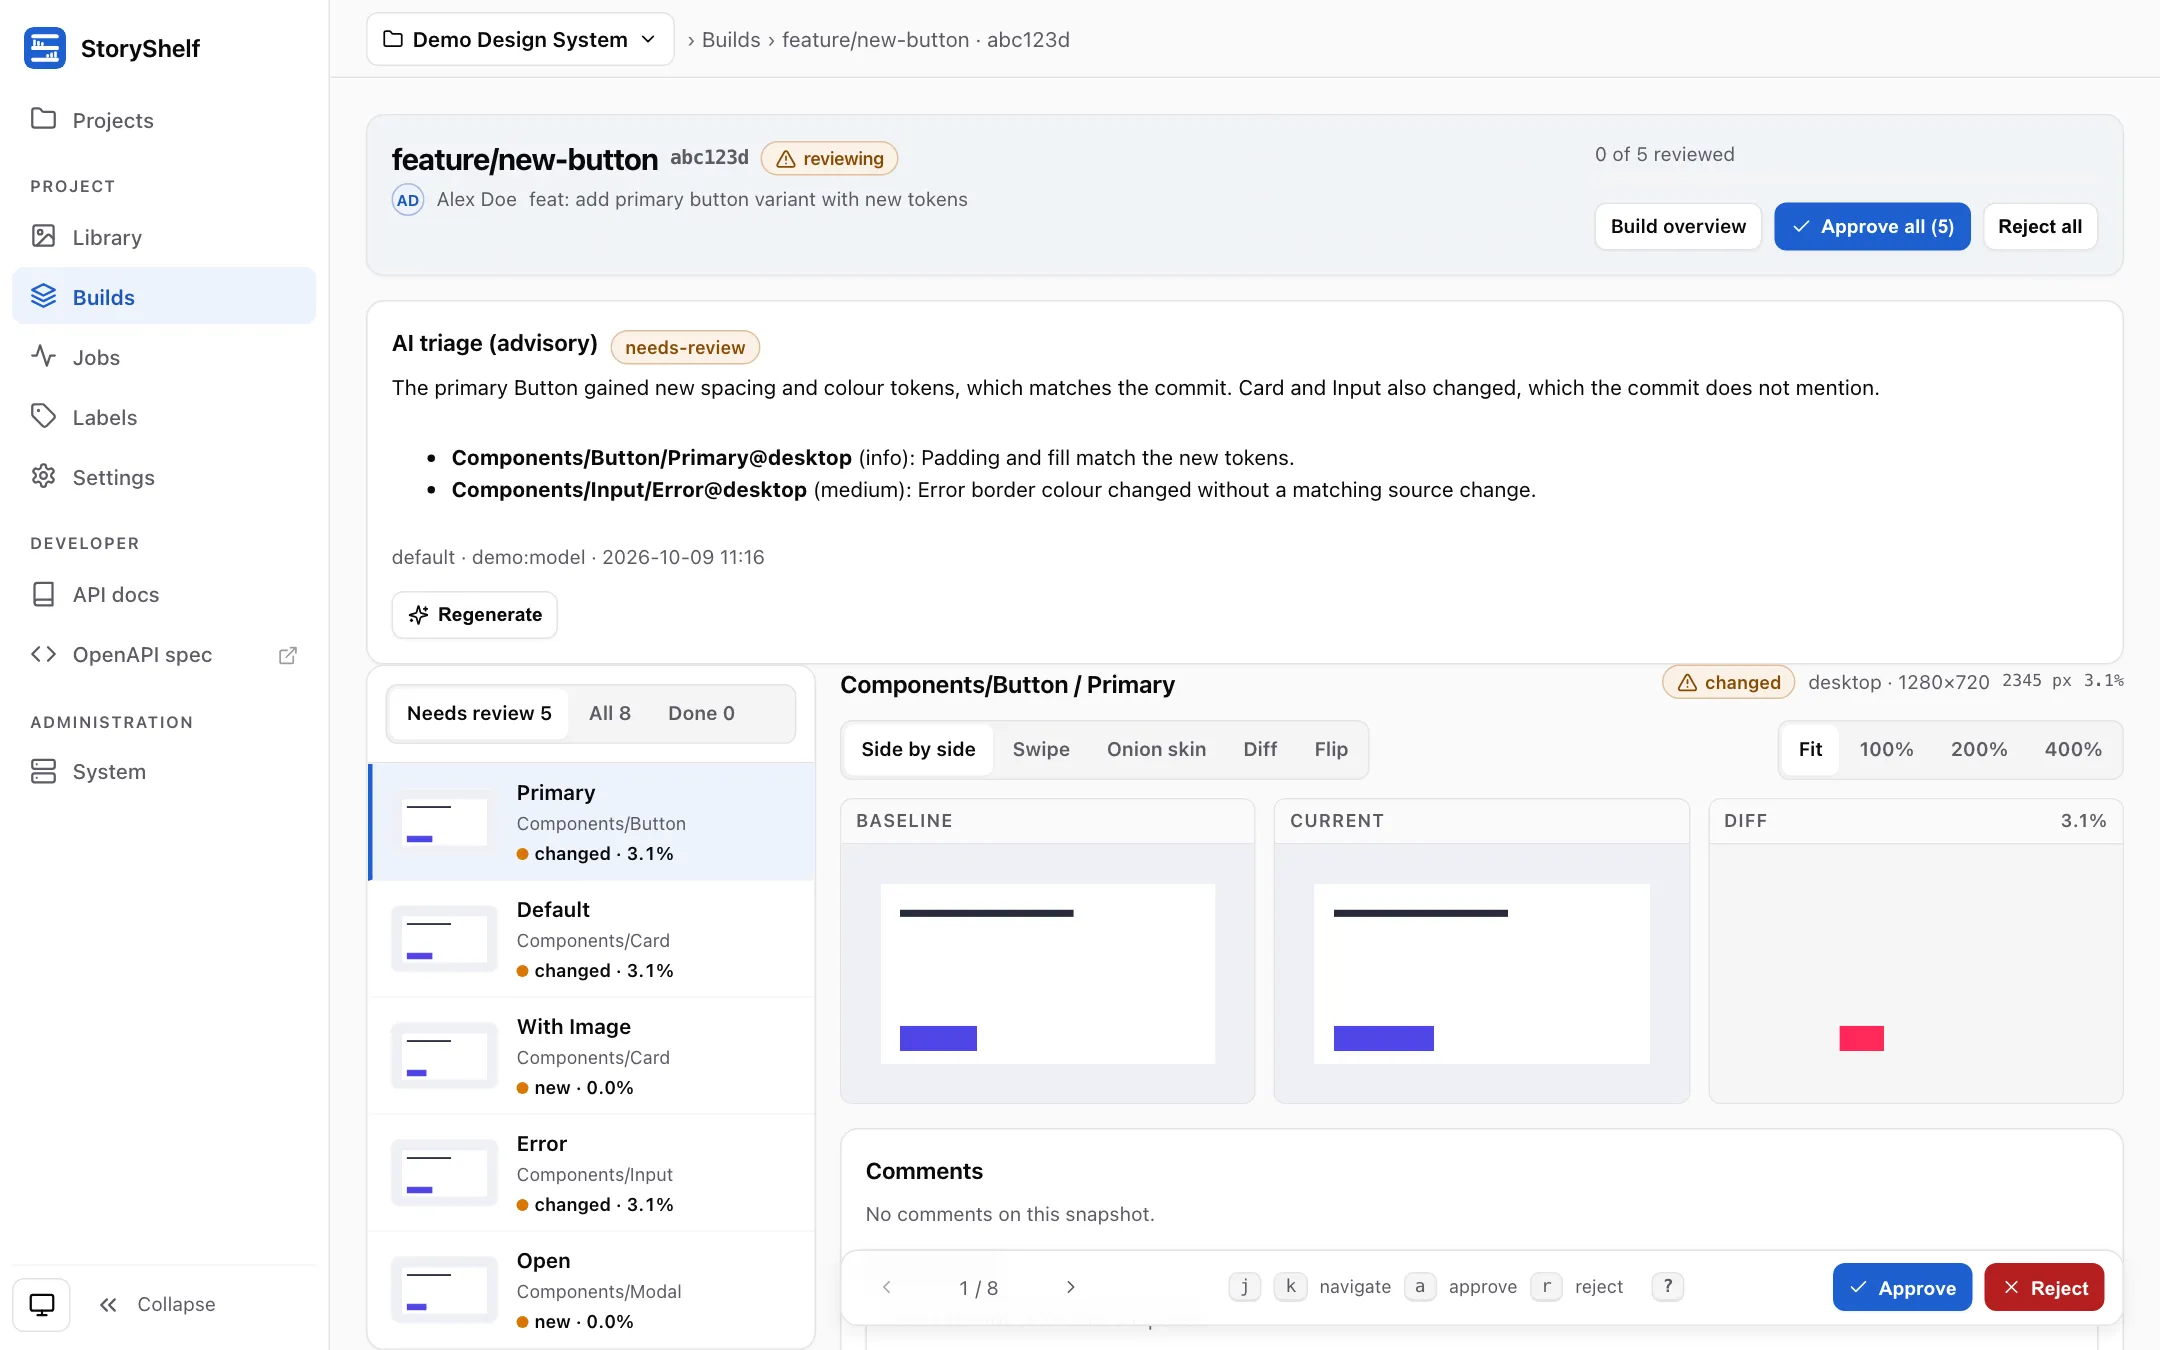This screenshot has width=2160, height=1350.
Task: Click the StoryShelf logo icon
Action: click(x=45, y=48)
